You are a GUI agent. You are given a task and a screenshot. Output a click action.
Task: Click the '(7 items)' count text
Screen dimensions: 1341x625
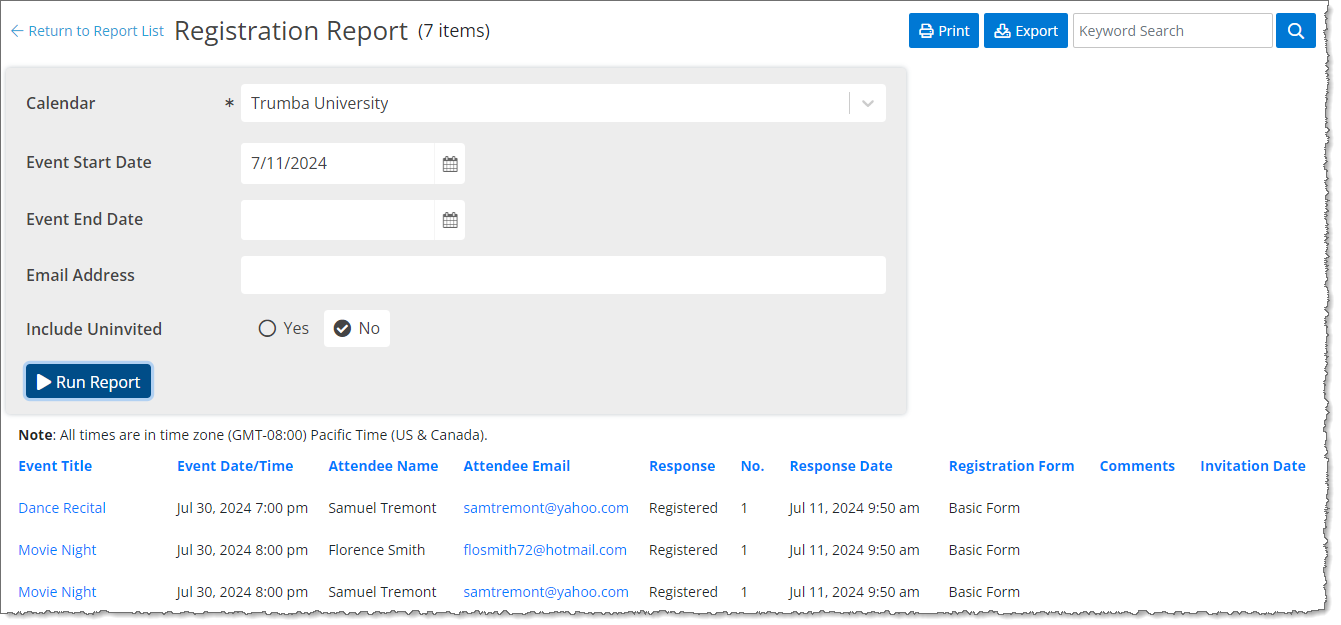click(x=454, y=31)
